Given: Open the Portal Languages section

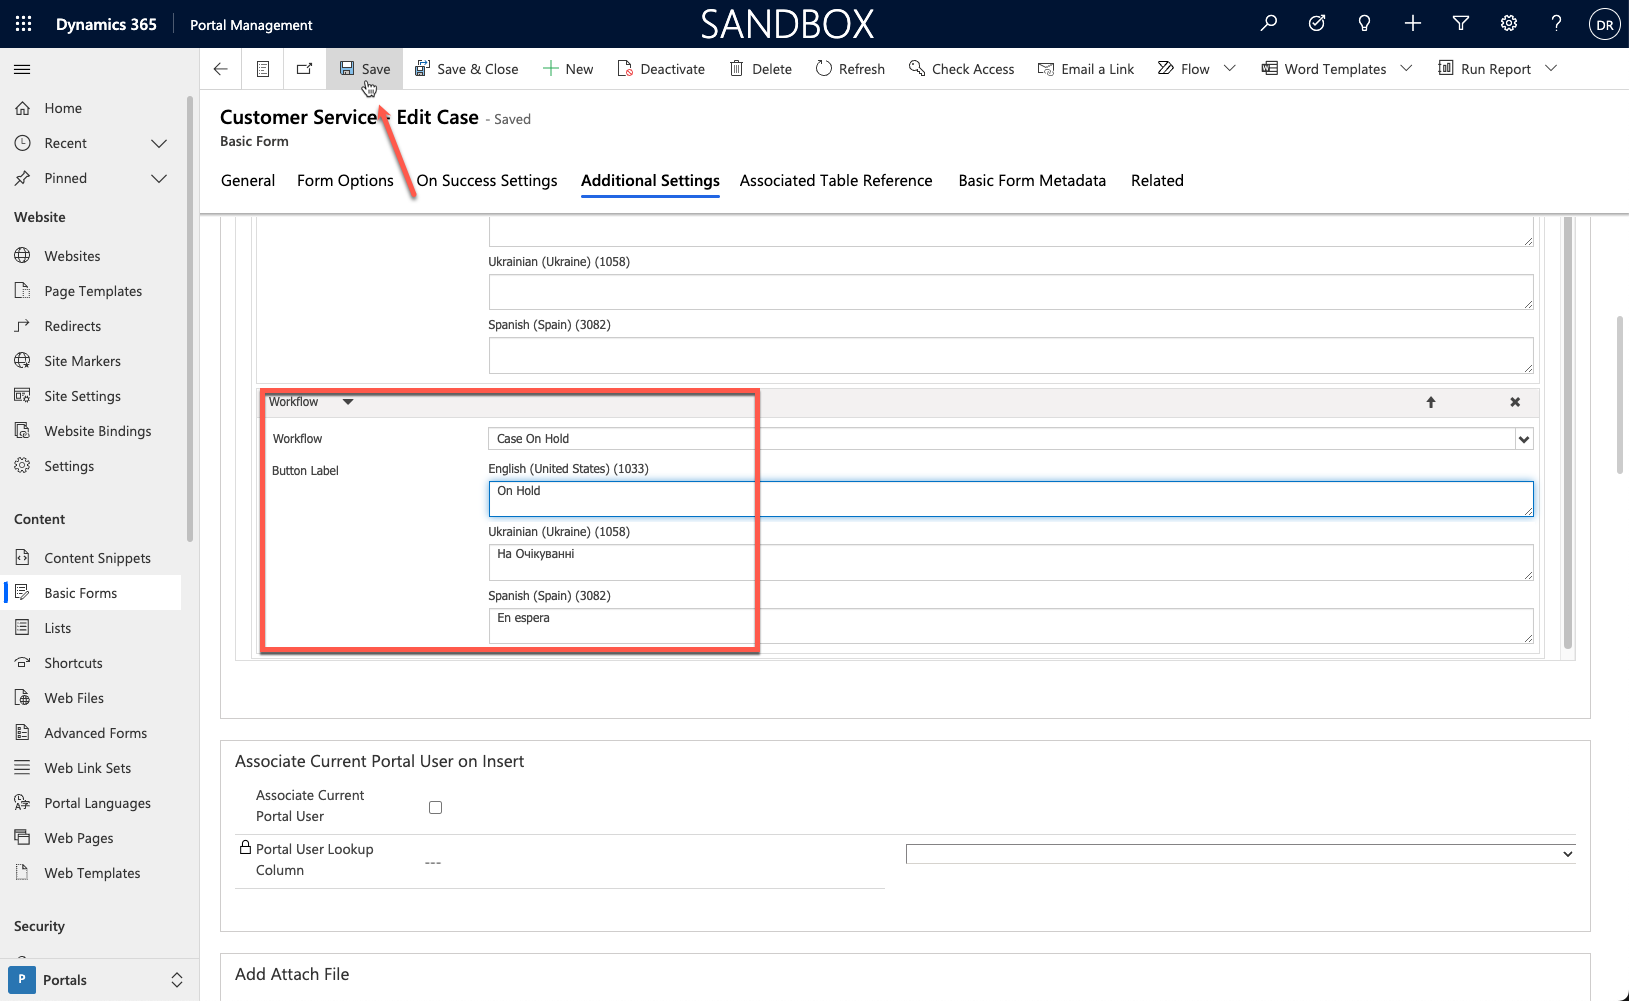Looking at the screenshot, I should [x=96, y=802].
